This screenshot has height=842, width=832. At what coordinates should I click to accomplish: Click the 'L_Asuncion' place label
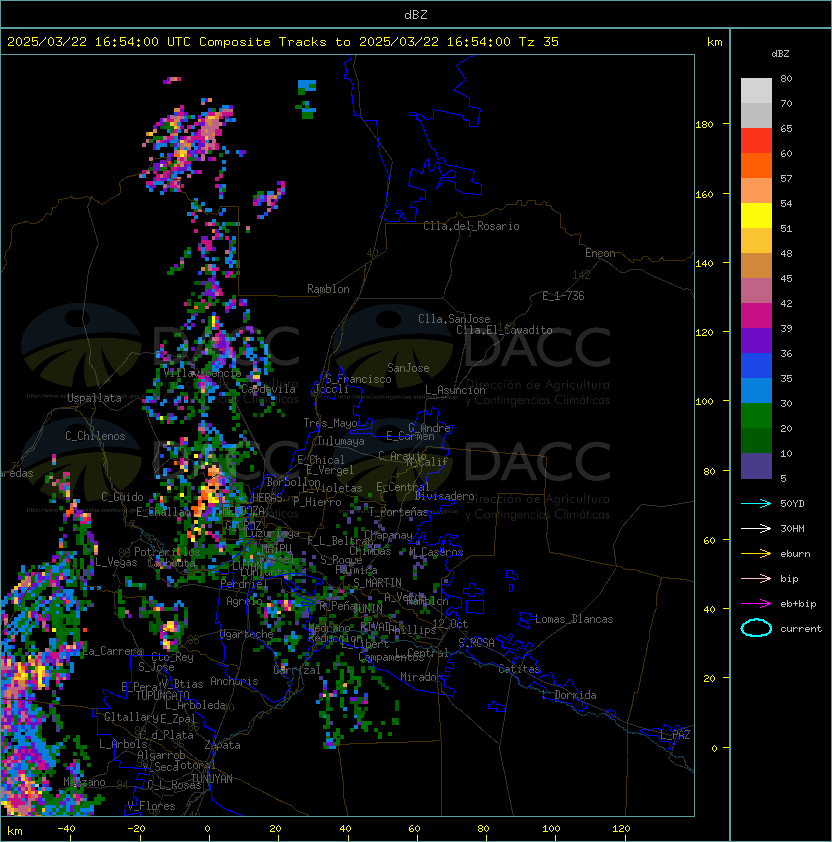point(455,390)
